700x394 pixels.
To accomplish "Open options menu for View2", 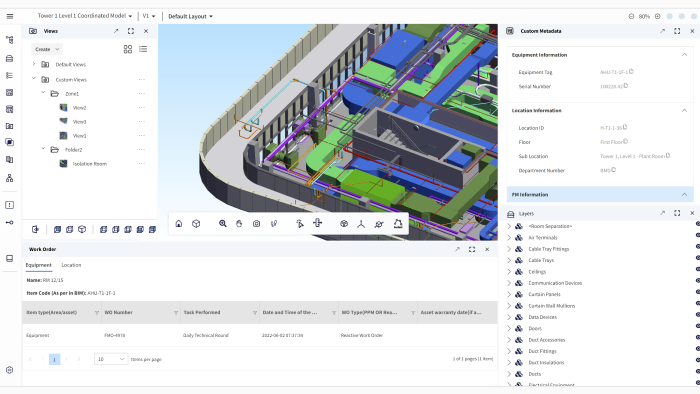I will coord(142,108).
